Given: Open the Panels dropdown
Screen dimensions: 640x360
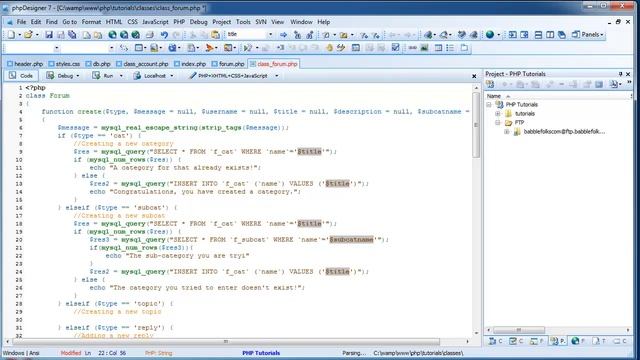Looking at the screenshot, I should click(602, 35).
